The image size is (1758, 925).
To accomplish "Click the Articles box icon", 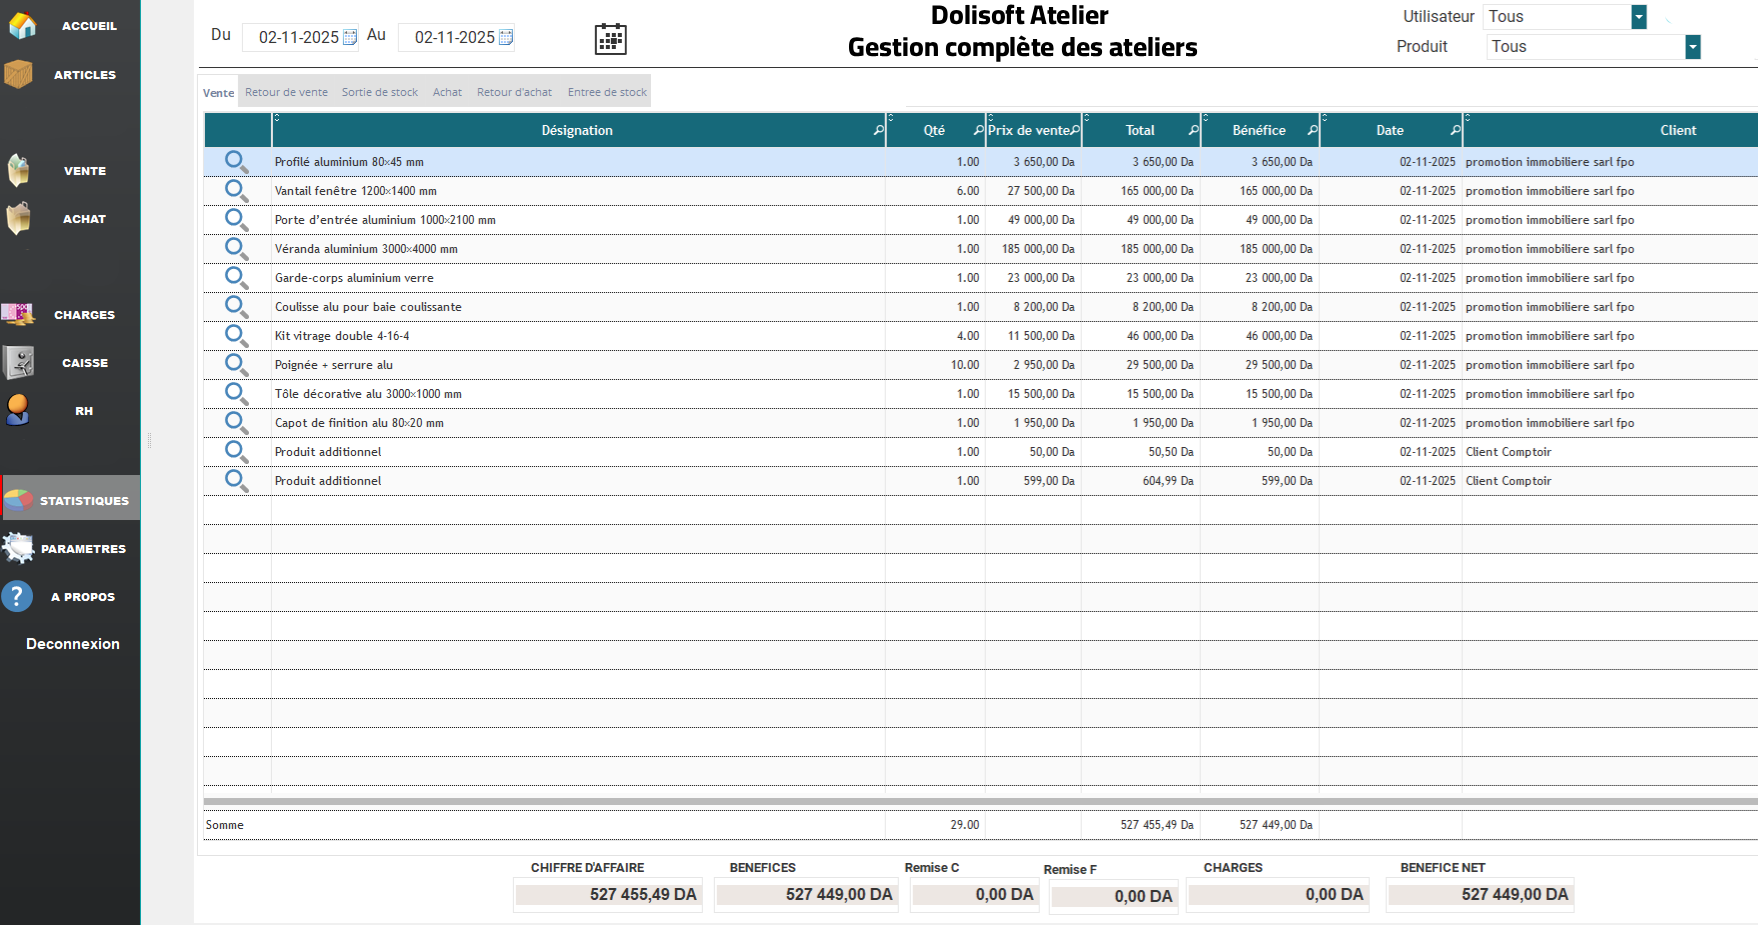I will click(19, 74).
